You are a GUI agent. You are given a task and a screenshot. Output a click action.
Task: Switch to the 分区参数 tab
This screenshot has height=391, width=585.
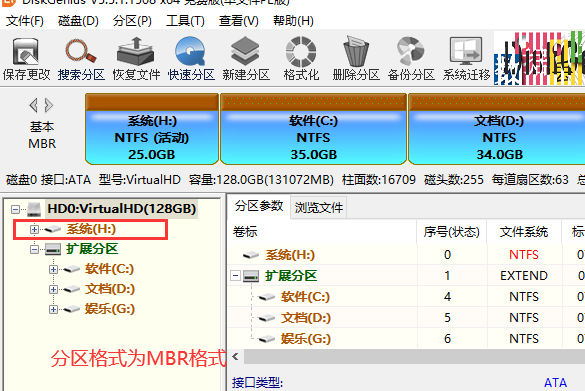tap(259, 206)
